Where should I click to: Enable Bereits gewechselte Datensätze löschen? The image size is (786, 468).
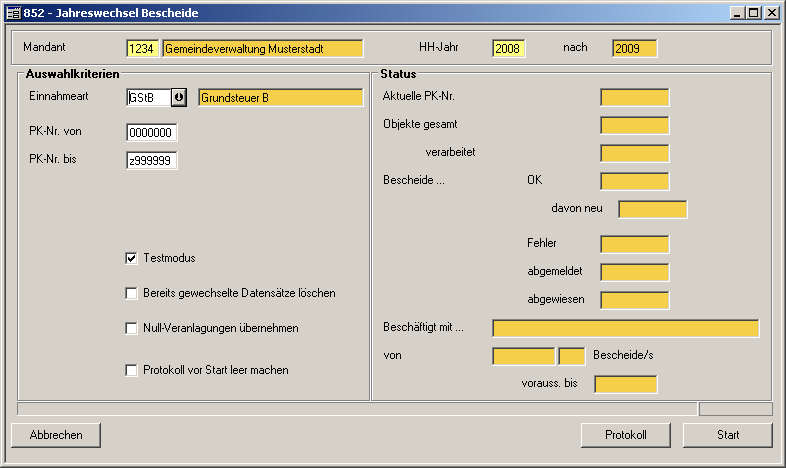point(131,293)
